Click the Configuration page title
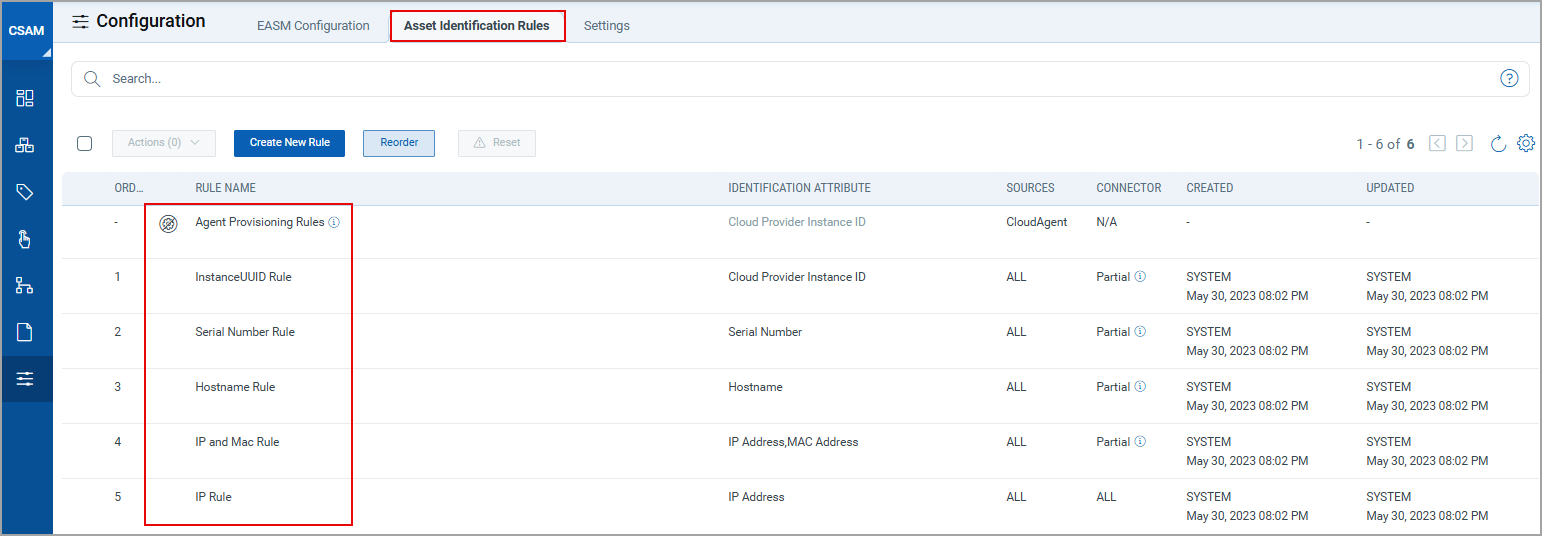The height and width of the screenshot is (536, 1542). pyautogui.click(x=151, y=21)
